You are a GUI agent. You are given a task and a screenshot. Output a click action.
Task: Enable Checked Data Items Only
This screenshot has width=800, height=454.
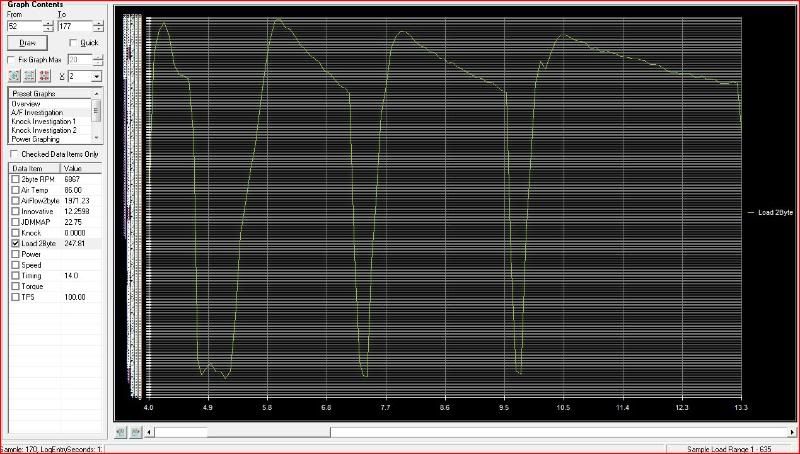[x=13, y=154]
